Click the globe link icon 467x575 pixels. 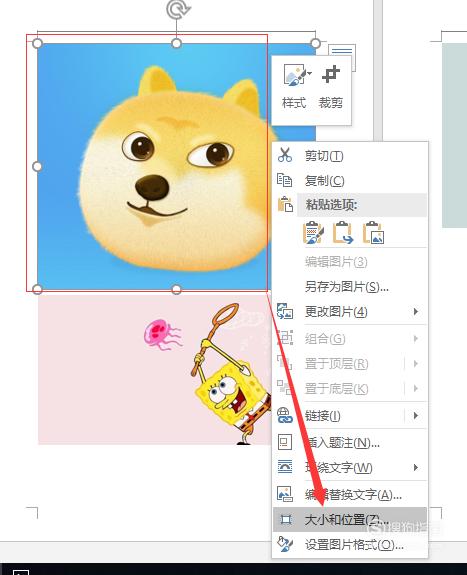285,415
